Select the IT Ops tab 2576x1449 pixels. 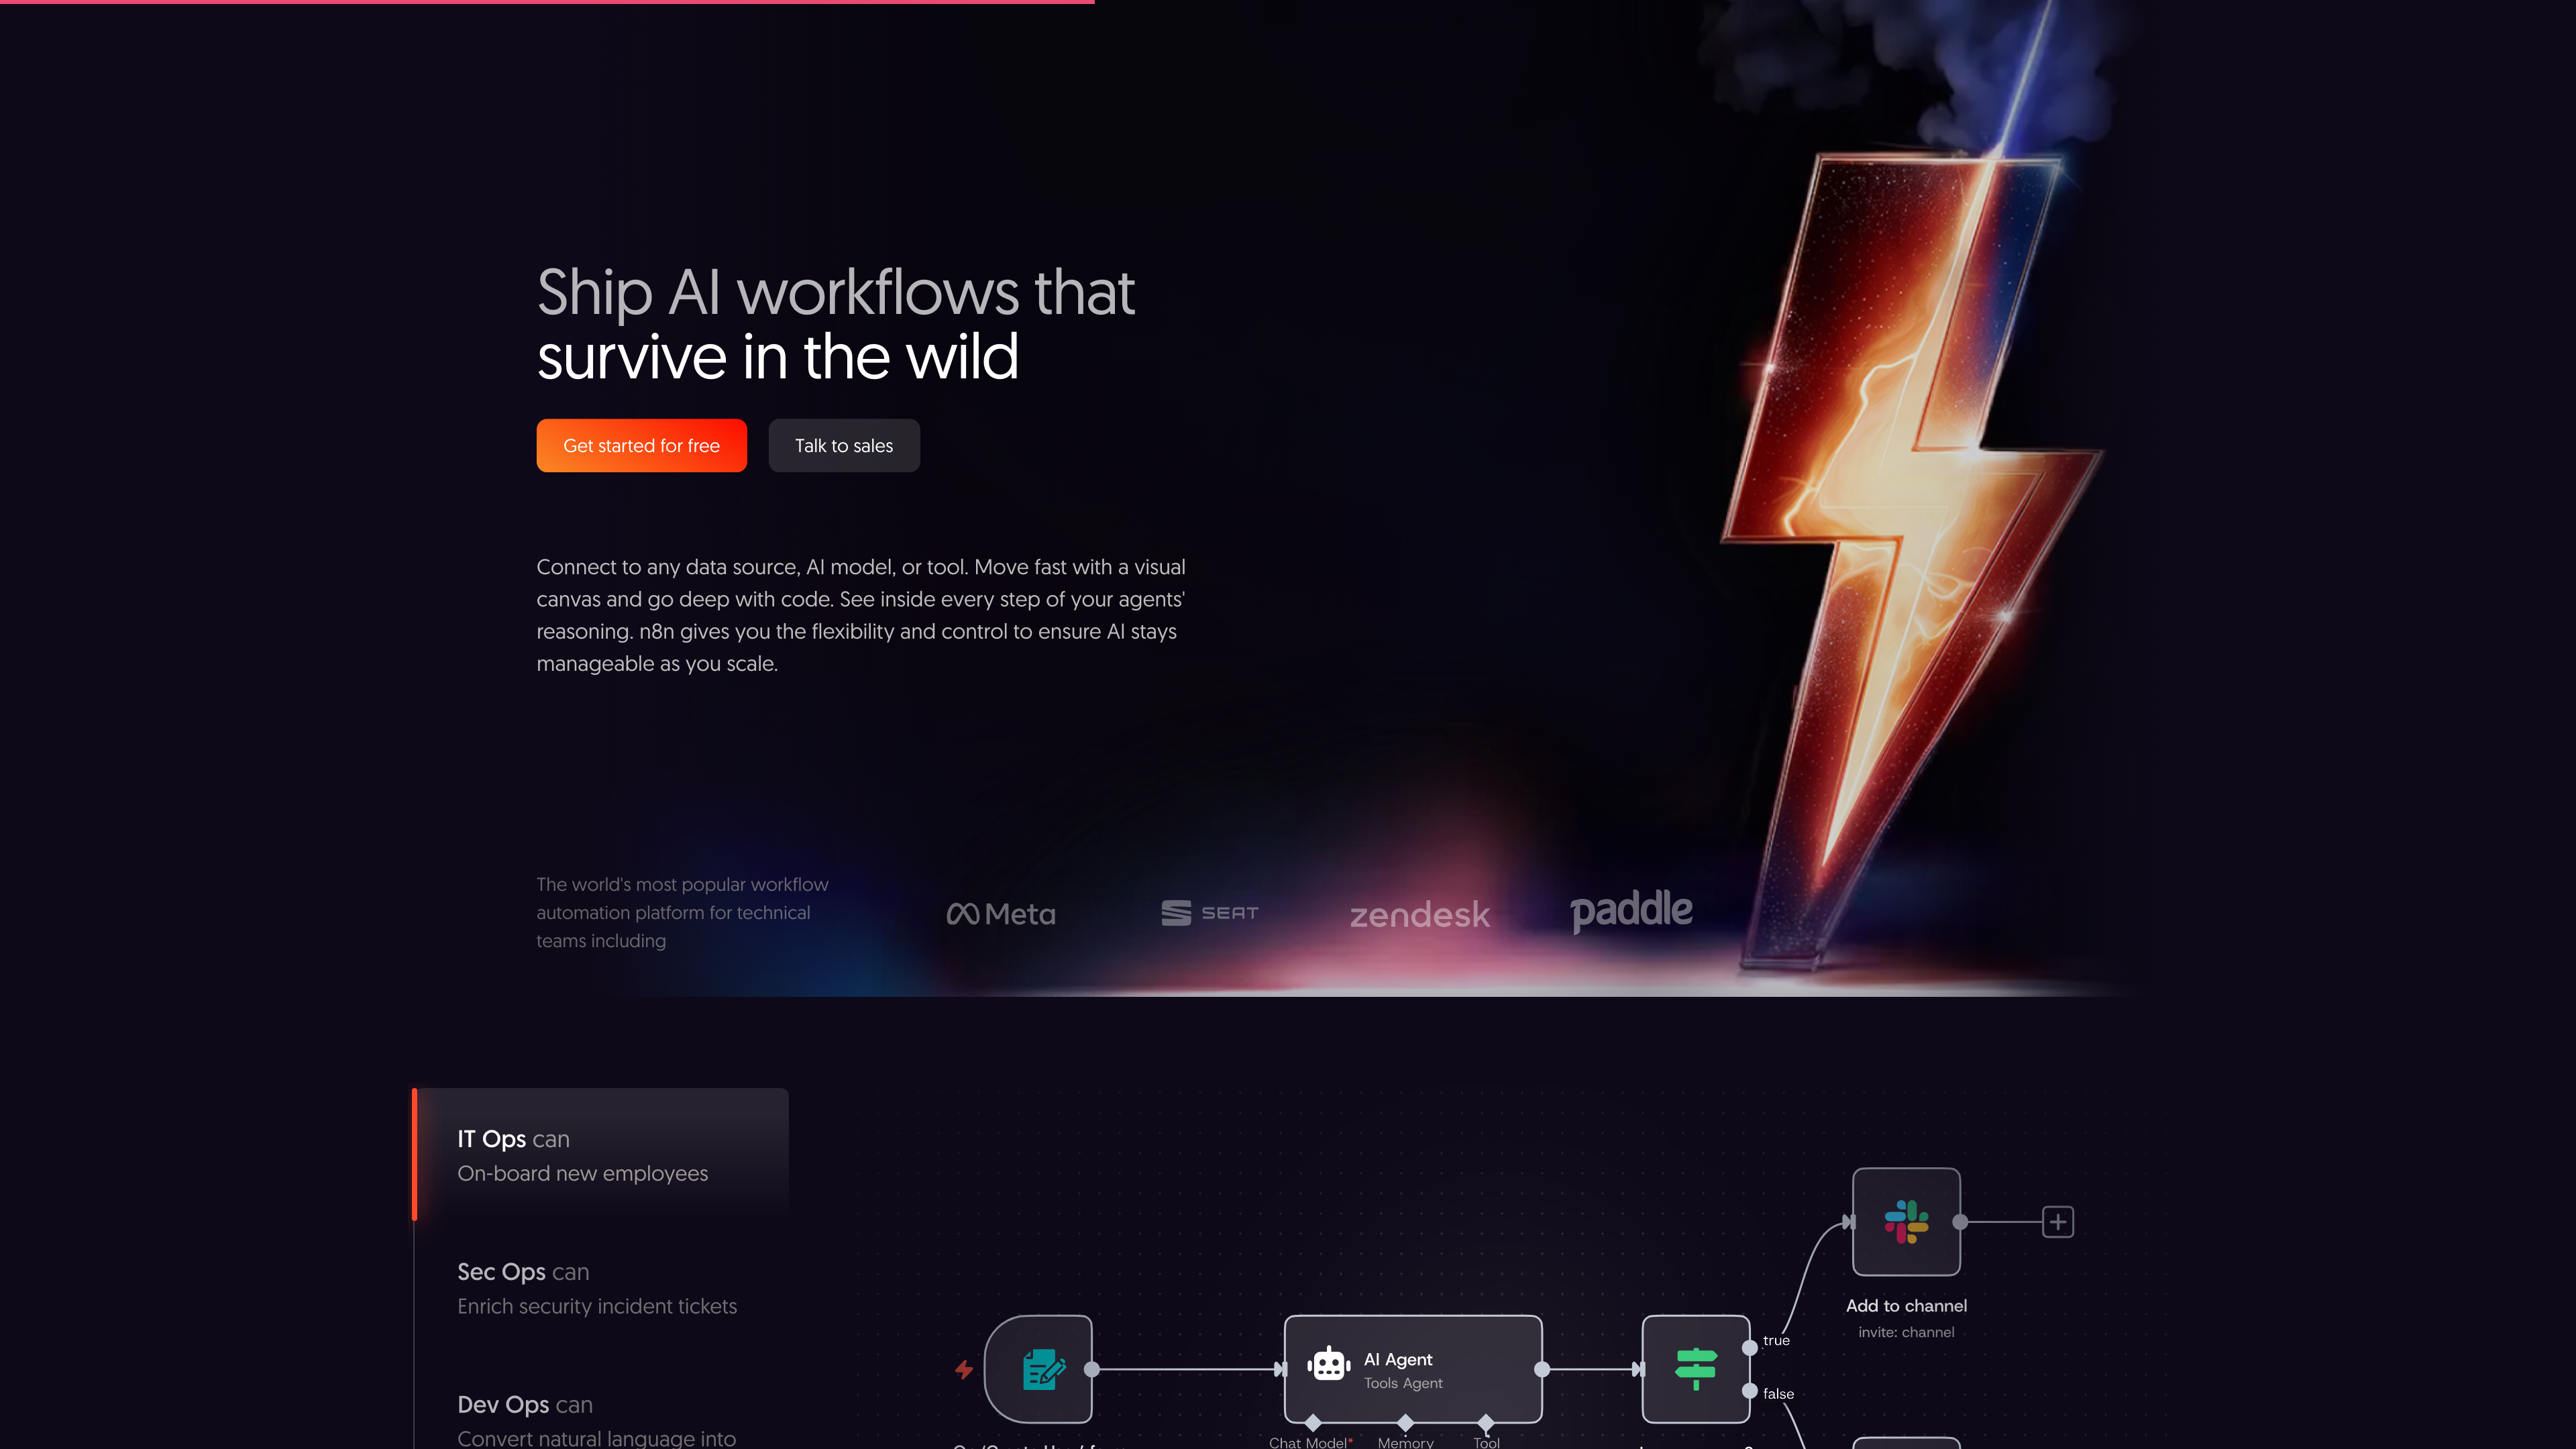(601, 1155)
